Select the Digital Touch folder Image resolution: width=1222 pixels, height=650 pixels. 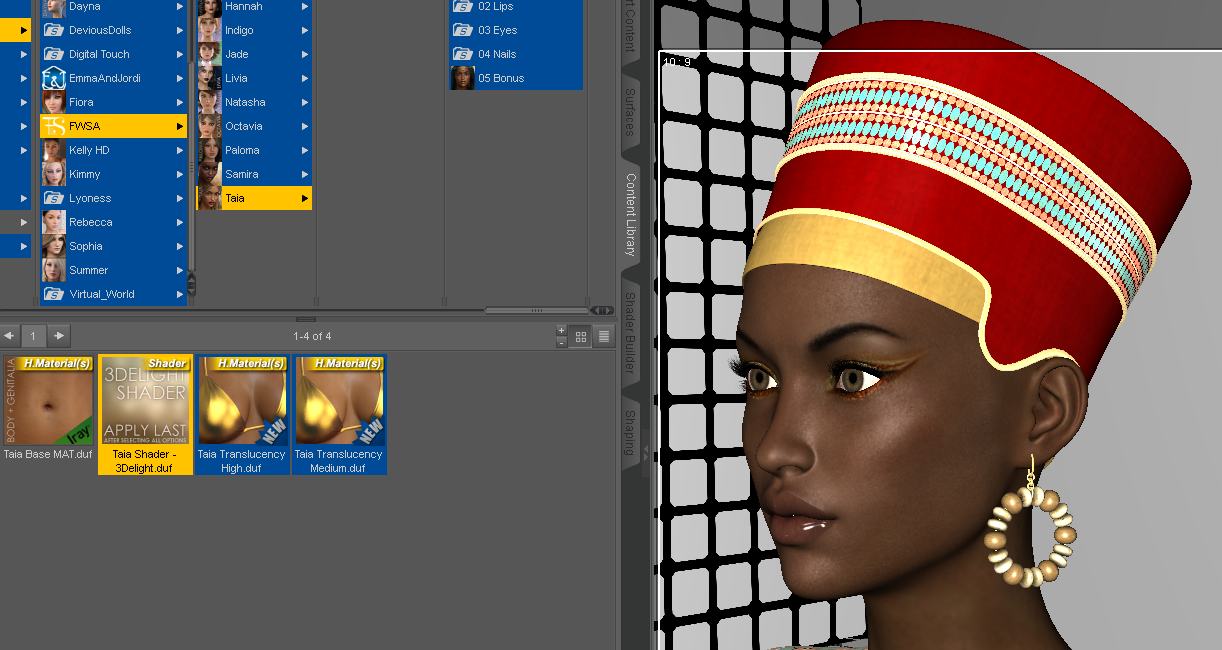pos(113,54)
